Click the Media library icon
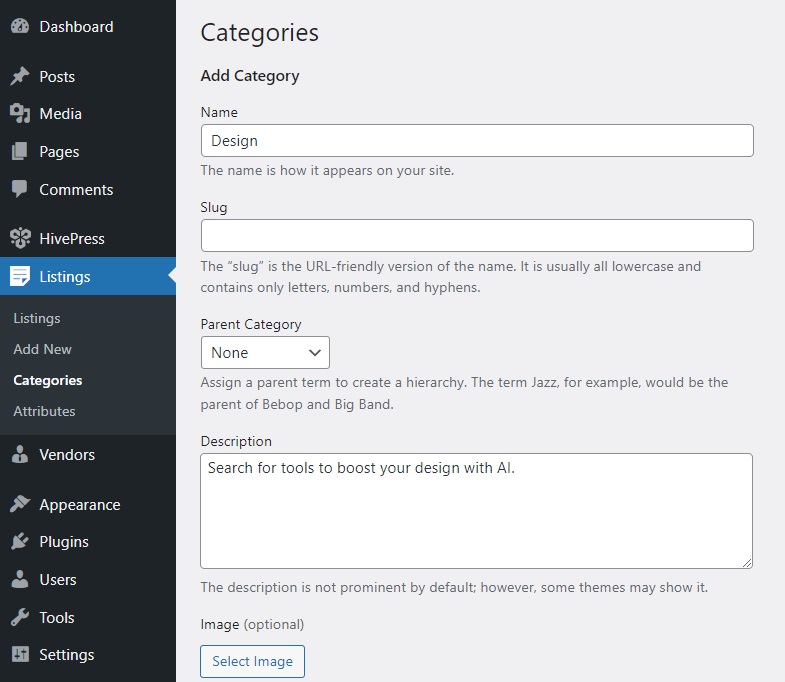Image resolution: width=785 pixels, height=682 pixels. pos(20,114)
